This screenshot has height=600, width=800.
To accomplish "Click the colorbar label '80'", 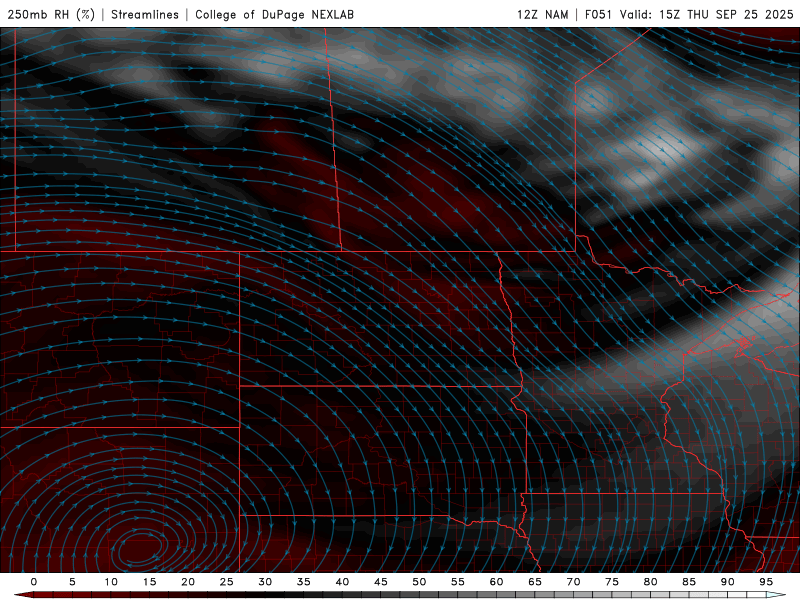I will coord(650,582).
